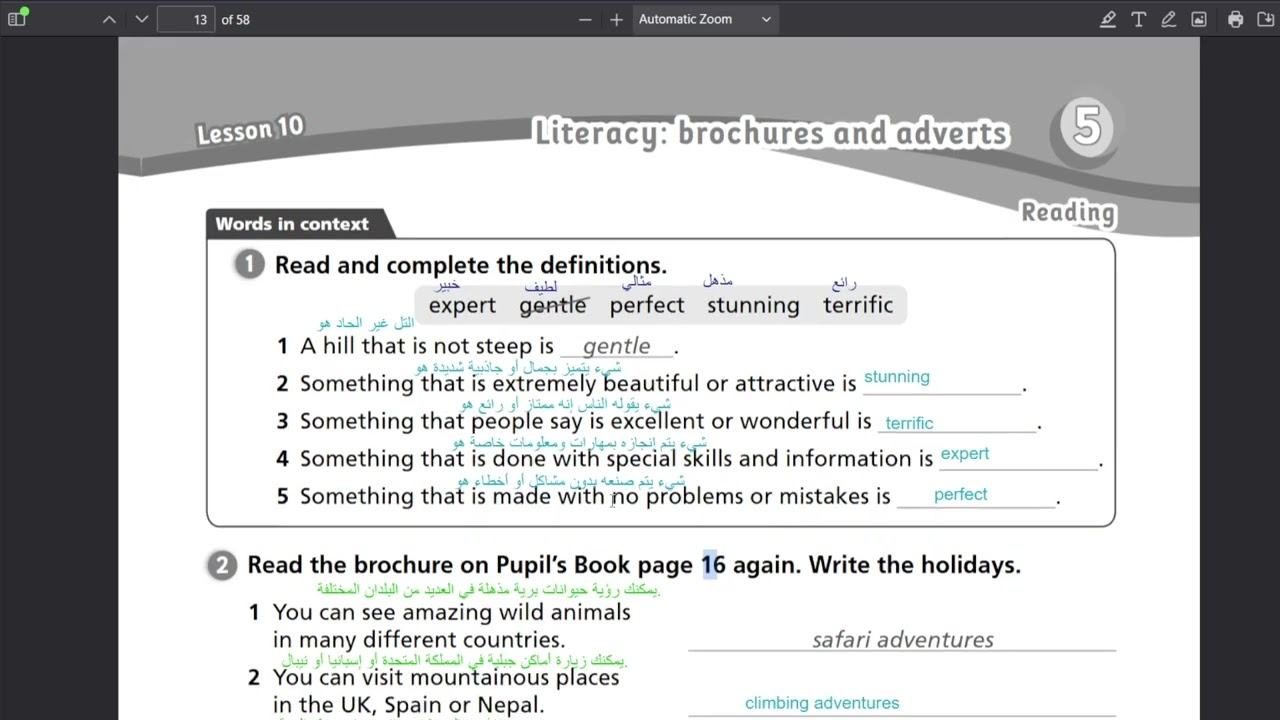This screenshot has height=720, width=1280.
Task: Click the word 'stunning' in the word box
Action: click(753, 306)
